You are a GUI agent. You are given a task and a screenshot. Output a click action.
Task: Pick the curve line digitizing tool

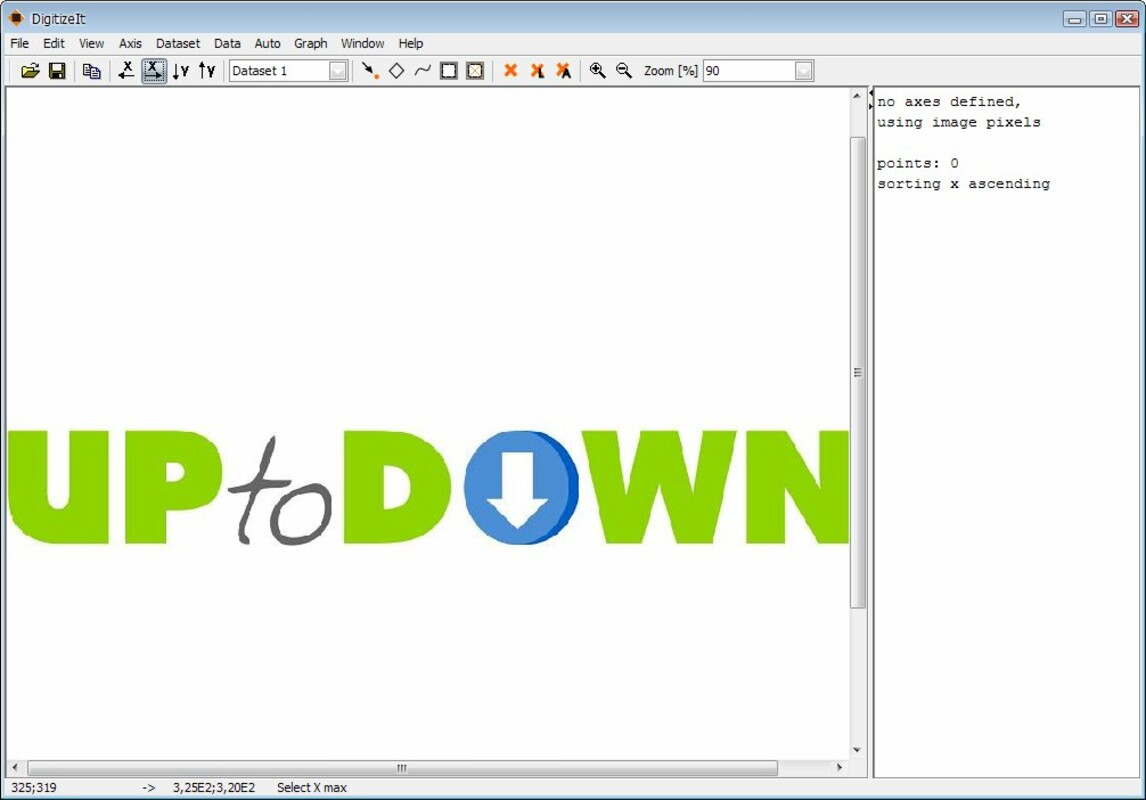pyautogui.click(x=422, y=71)
